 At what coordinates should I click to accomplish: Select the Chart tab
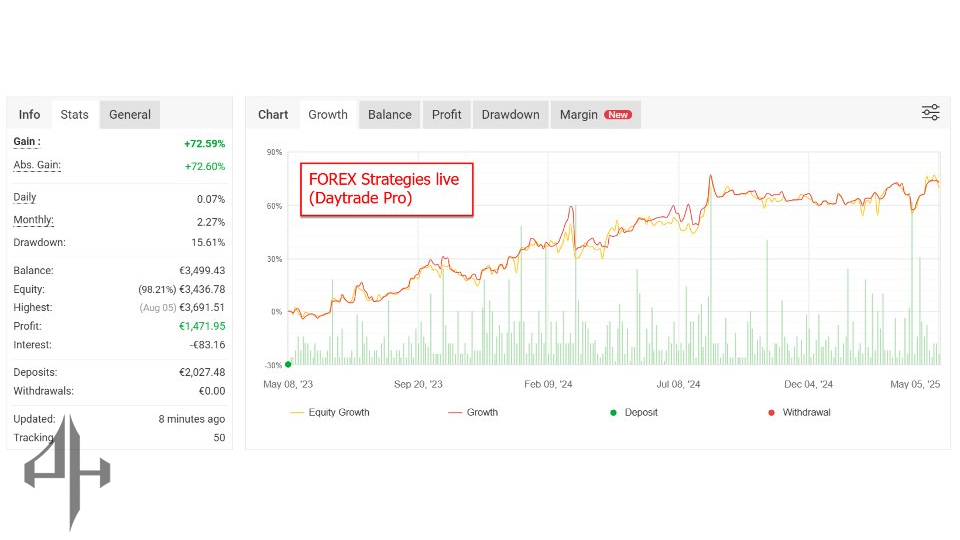(273, 114)
